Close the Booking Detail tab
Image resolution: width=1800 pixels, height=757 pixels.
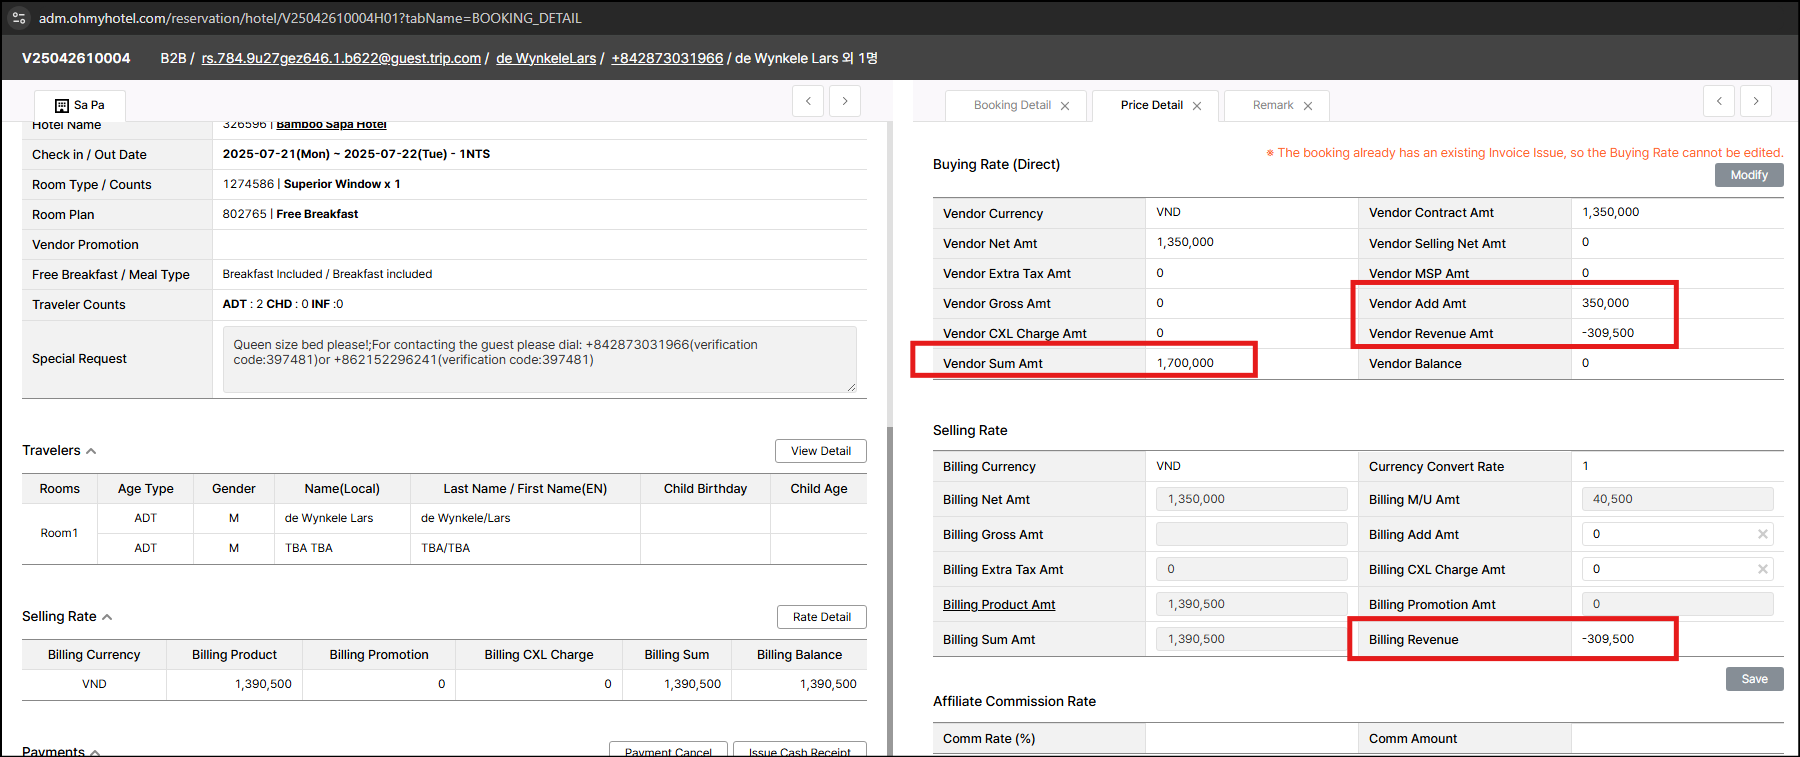[x=1065, y=106]
